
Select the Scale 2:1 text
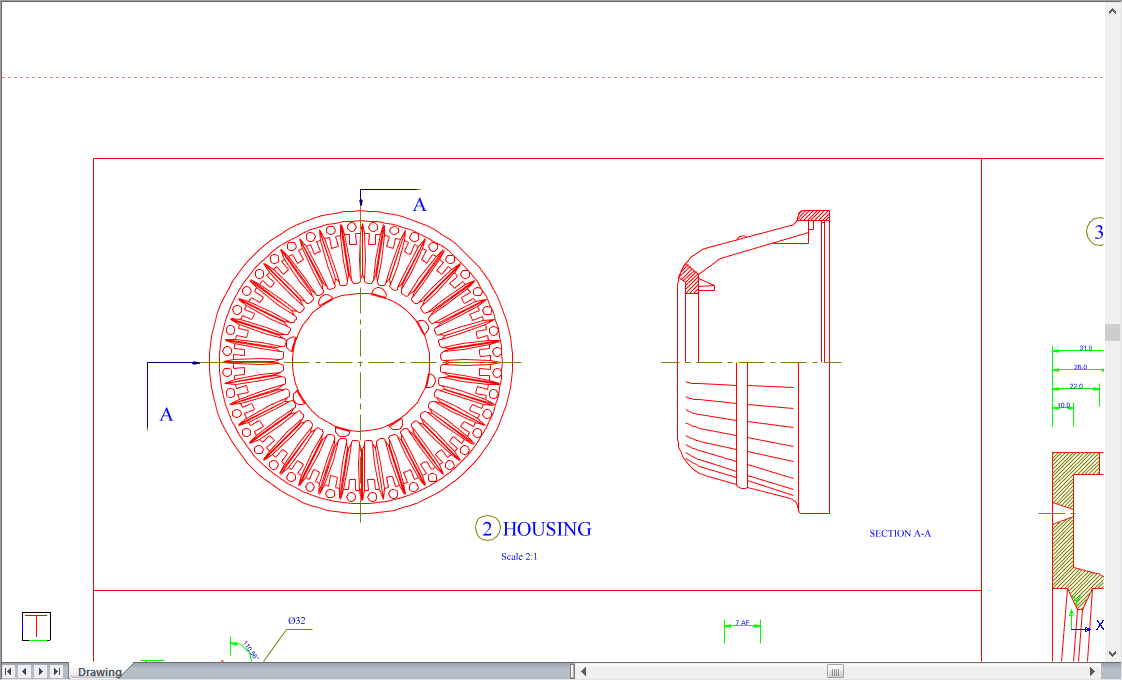(519, 557)
